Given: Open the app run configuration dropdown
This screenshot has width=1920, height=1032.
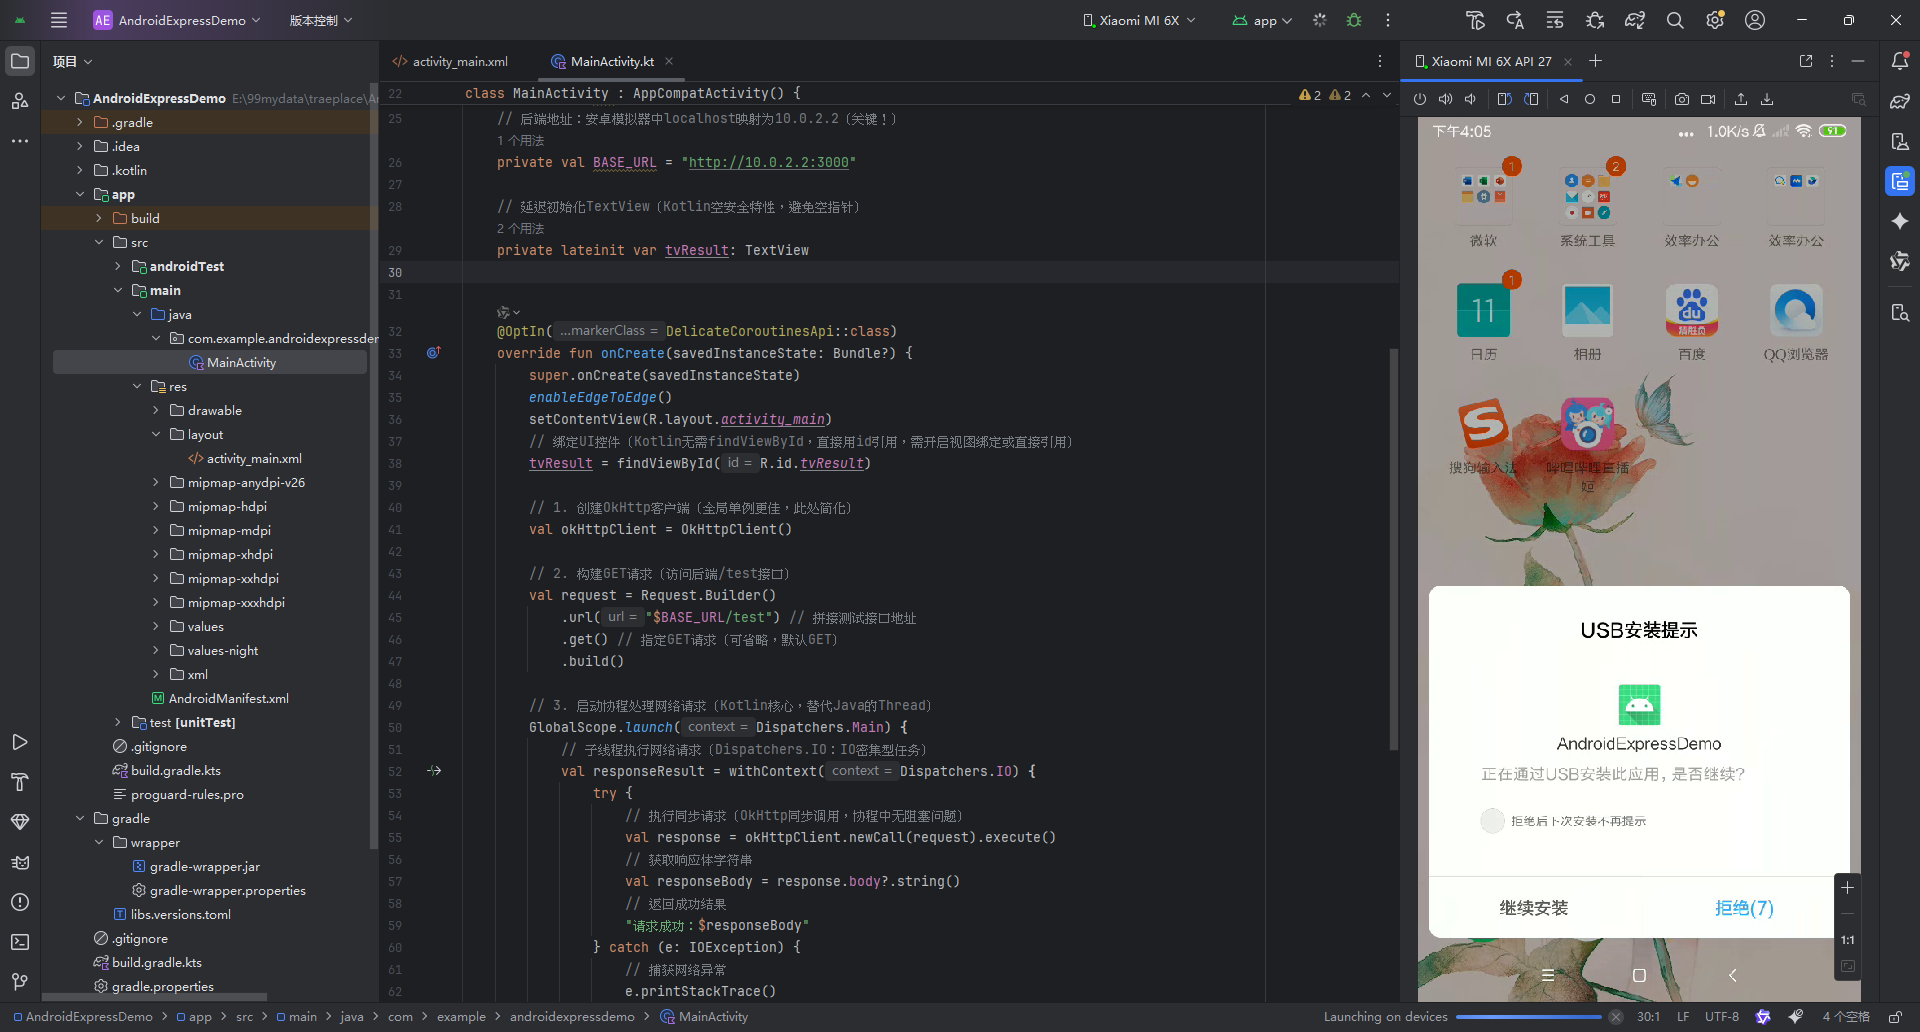Looking at the screenshot, I should pyautogui.click(x=1262, y=20).
